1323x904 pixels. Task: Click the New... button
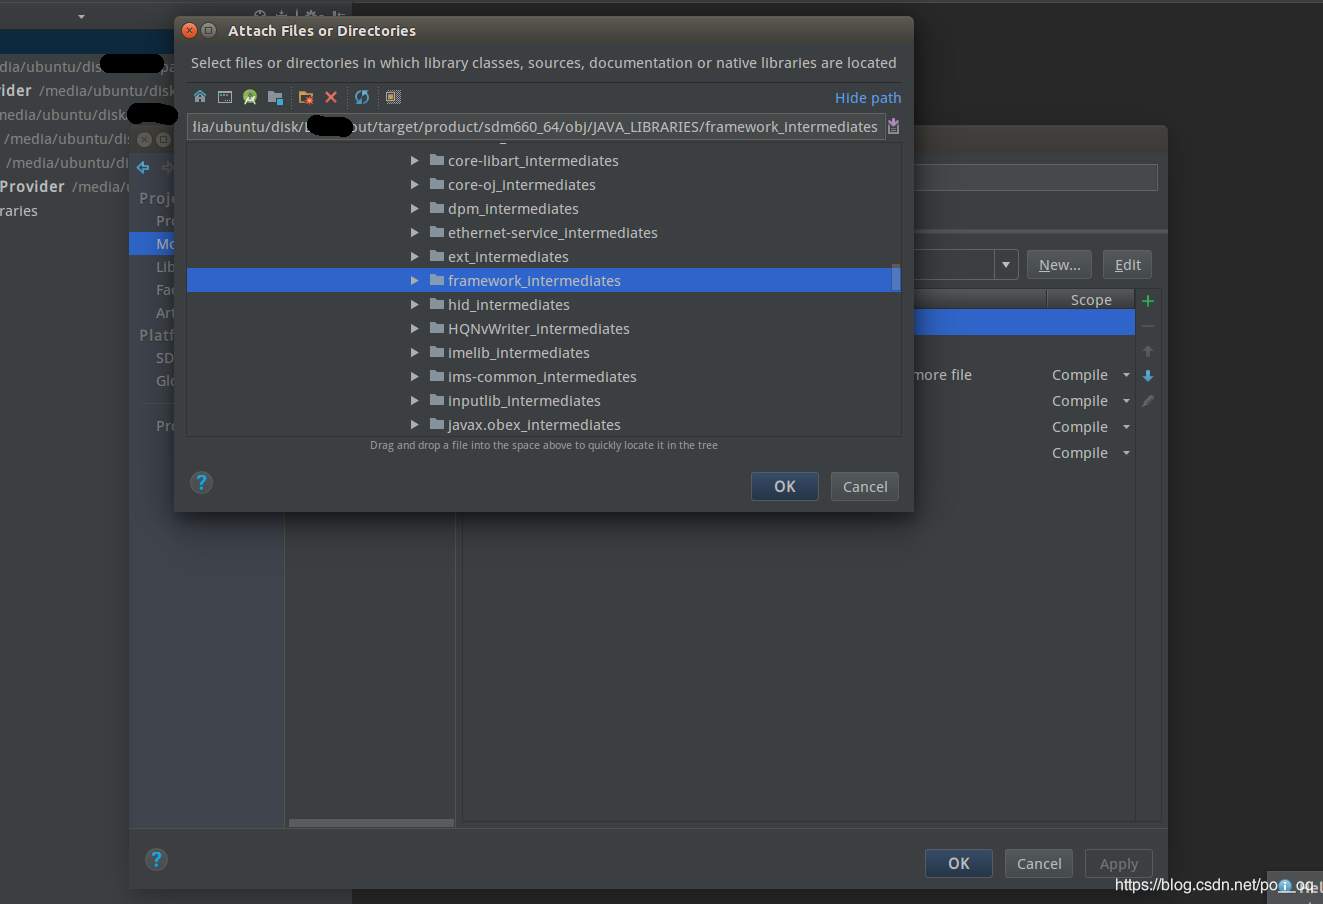(1059, 265)
